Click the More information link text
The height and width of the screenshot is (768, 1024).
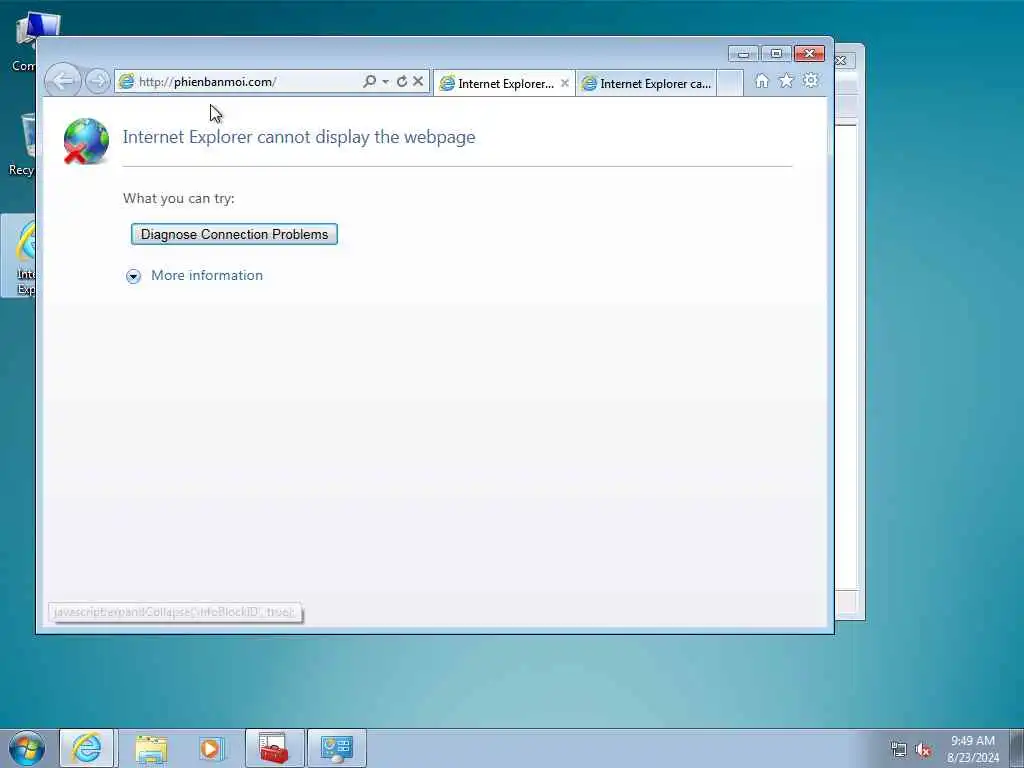click(207, 275)
